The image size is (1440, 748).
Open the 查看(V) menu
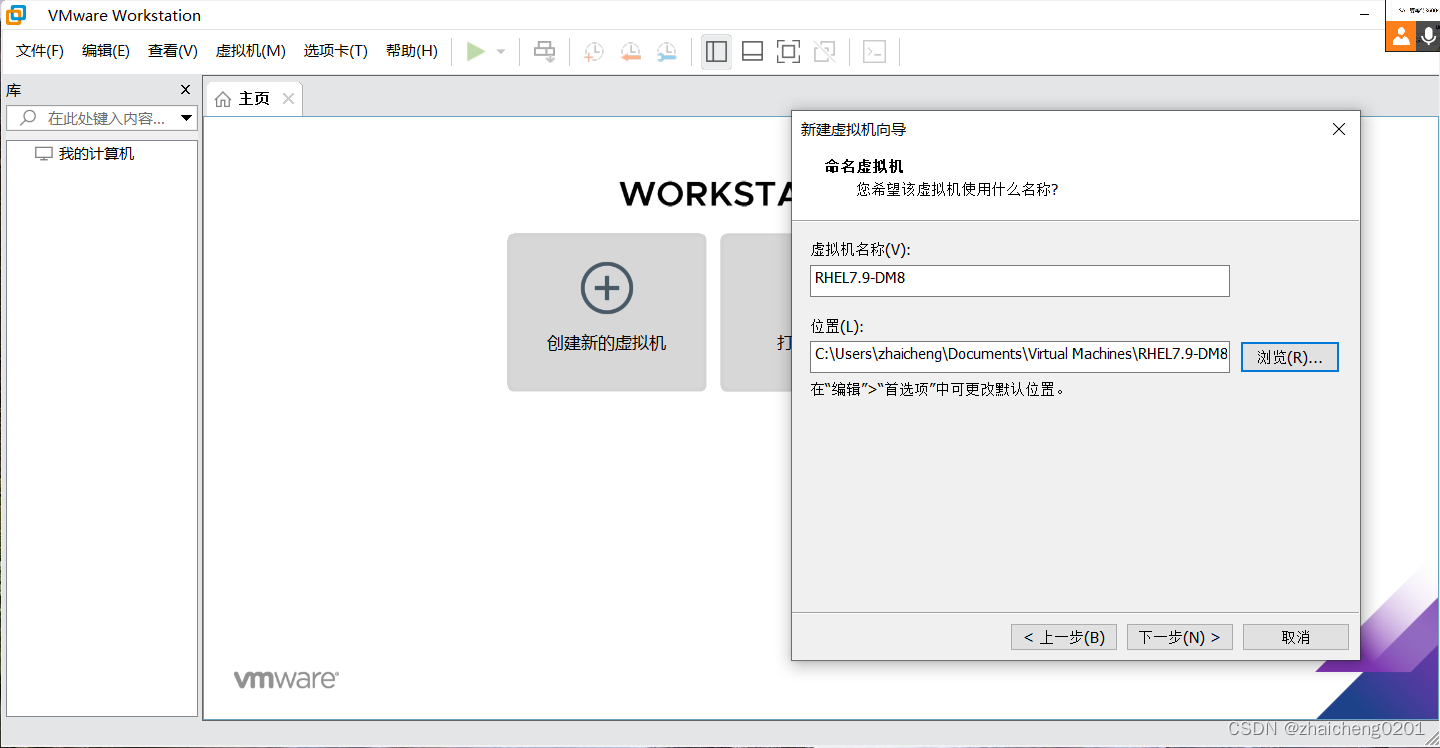(173, 51)
